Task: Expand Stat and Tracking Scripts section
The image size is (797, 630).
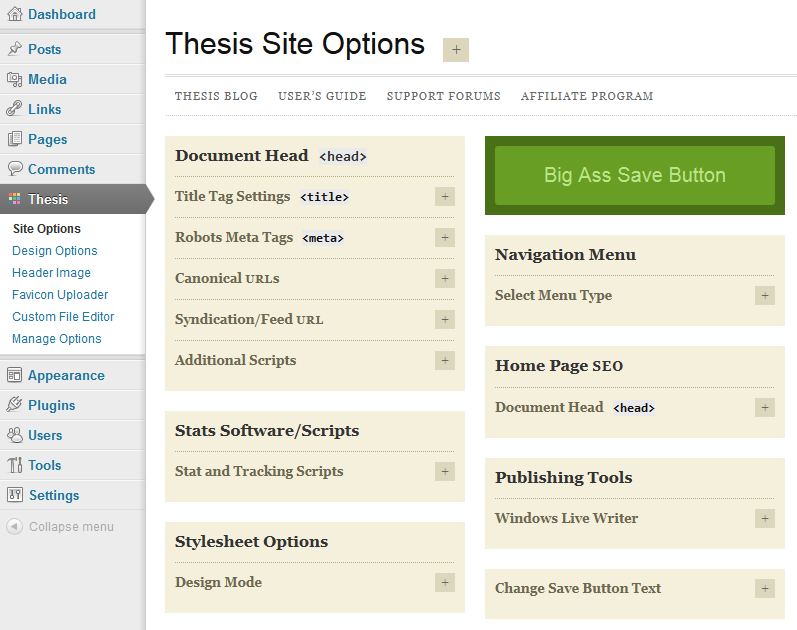Action: [445, 471]
